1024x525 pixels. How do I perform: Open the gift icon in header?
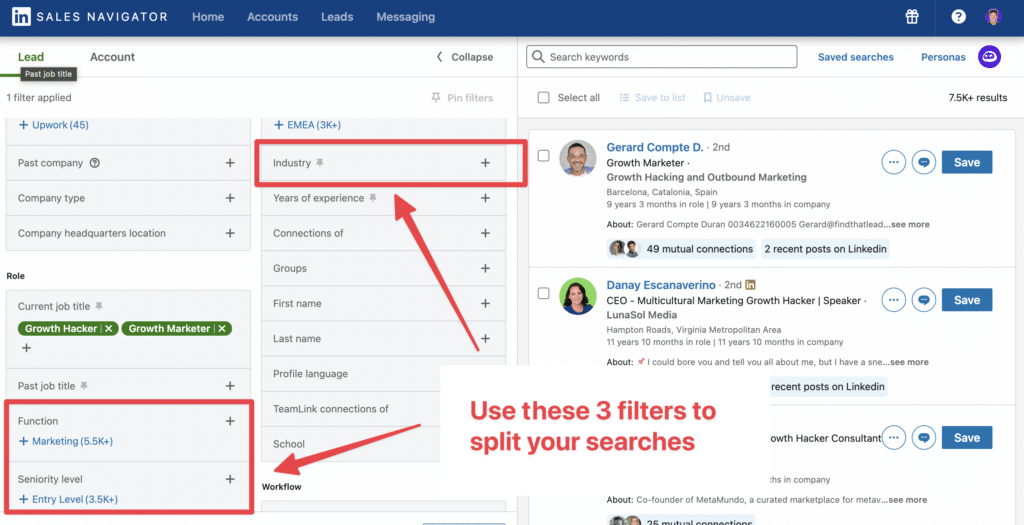click(912, 17)
